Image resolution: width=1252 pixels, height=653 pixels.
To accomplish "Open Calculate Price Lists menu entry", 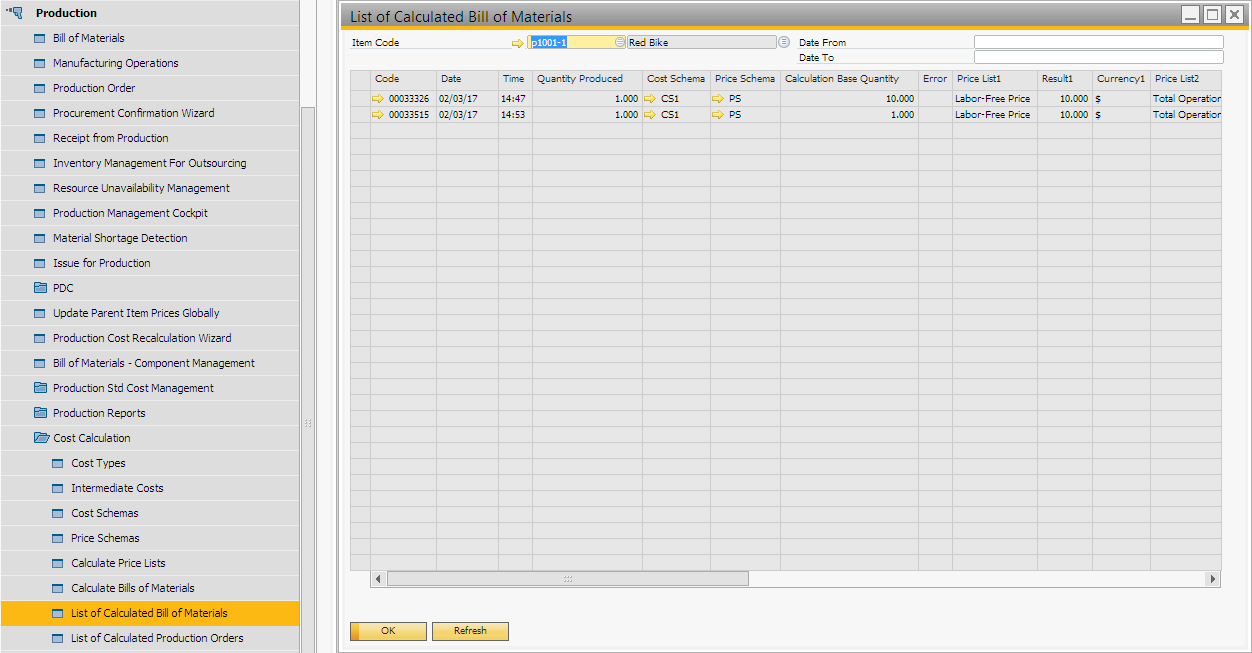I will [x=118, y=563].
